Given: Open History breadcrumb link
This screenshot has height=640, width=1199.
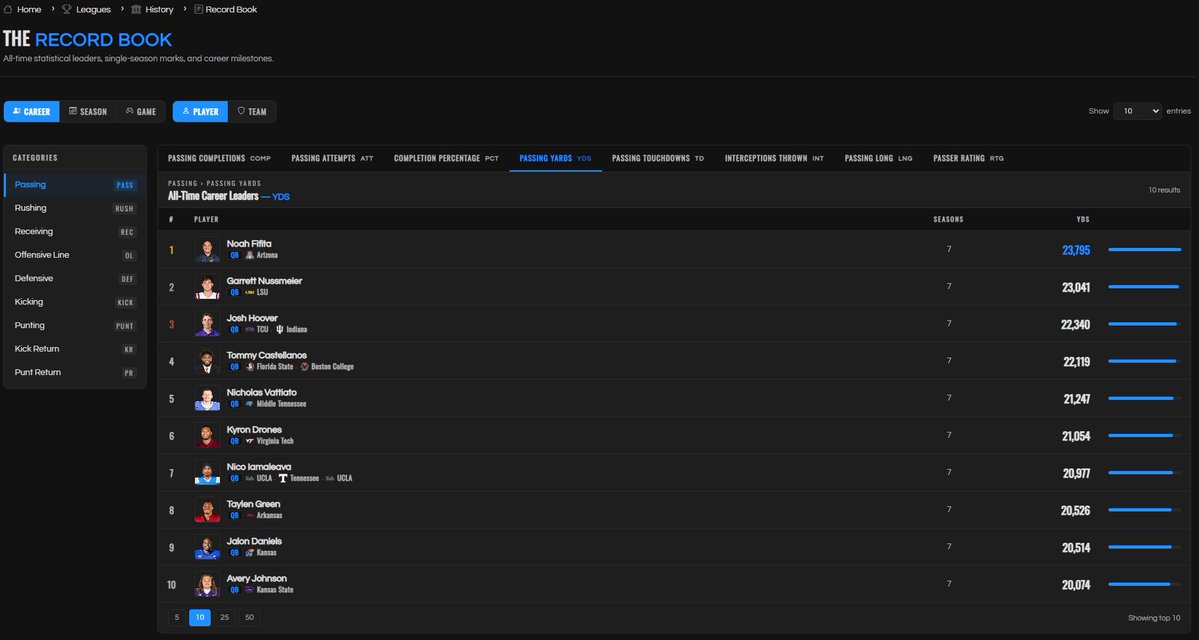Looking at the screenshot, I should click(152, 9).
